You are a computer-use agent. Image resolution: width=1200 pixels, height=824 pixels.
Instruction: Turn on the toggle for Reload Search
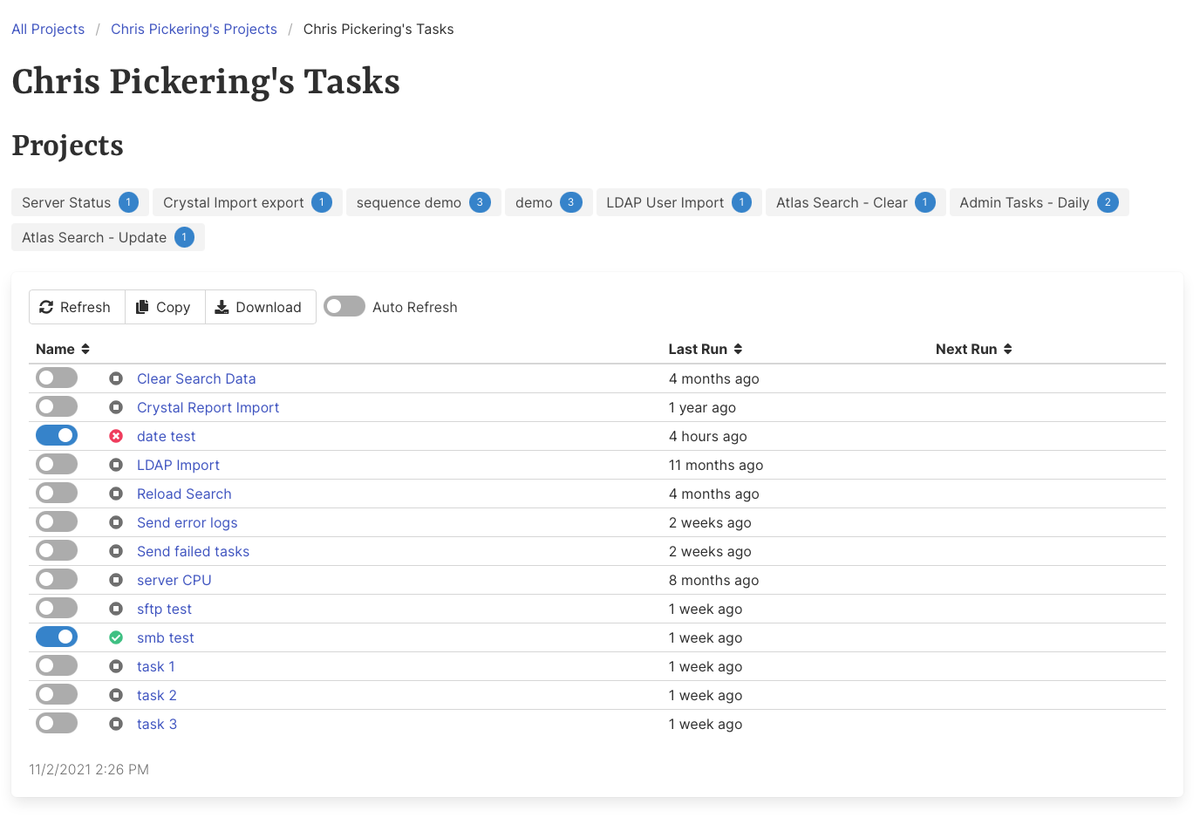(x=56, y=492)
